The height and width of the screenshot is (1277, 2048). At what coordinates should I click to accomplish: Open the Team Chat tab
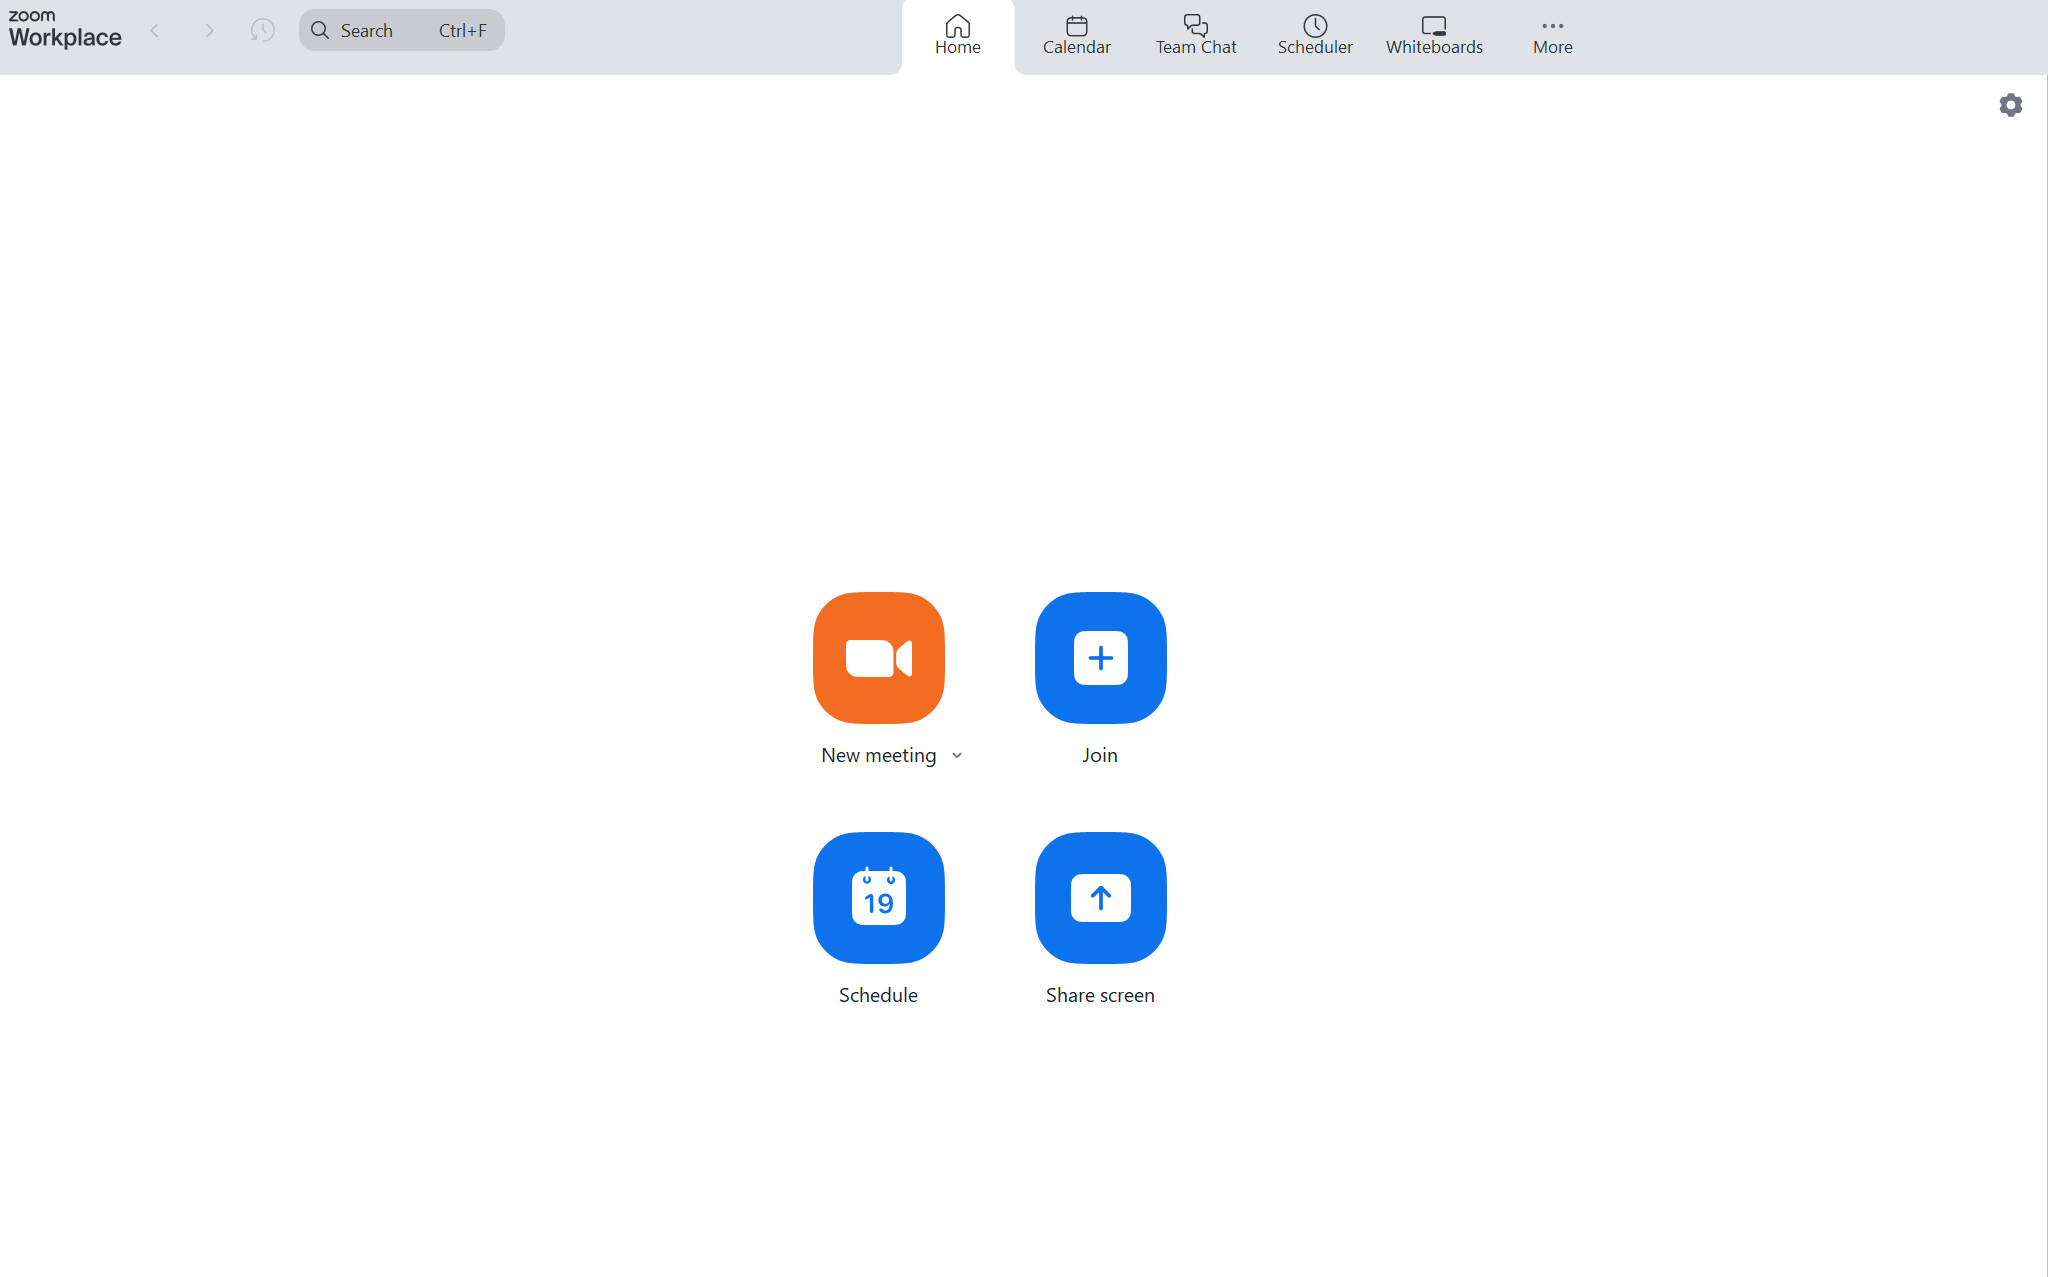click(1196, 35)
